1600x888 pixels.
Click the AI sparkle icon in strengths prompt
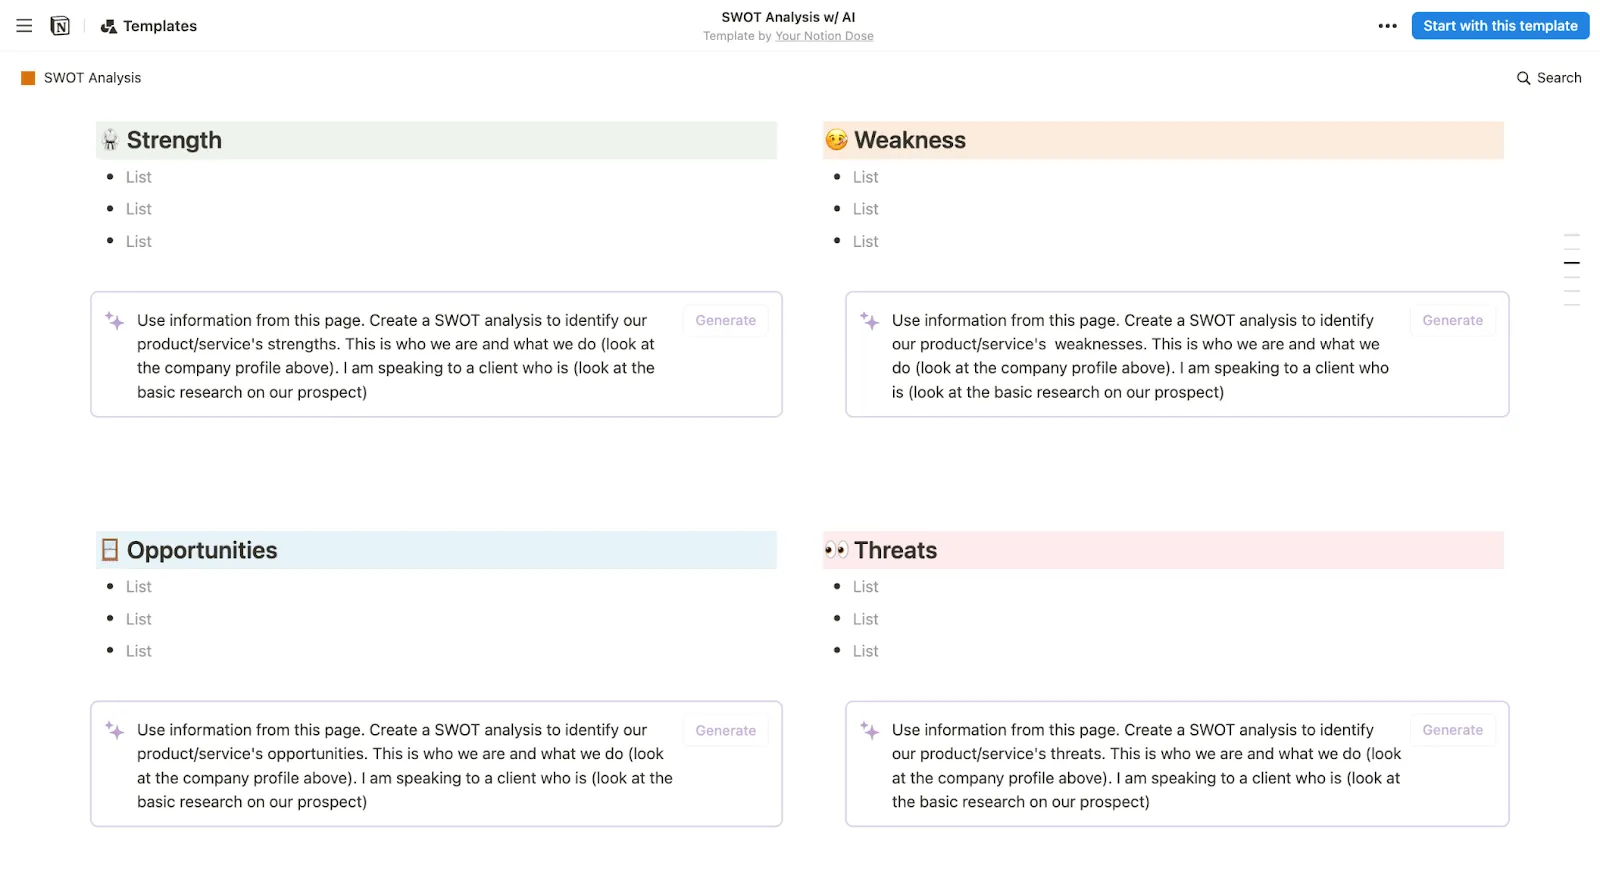[115, 321]
